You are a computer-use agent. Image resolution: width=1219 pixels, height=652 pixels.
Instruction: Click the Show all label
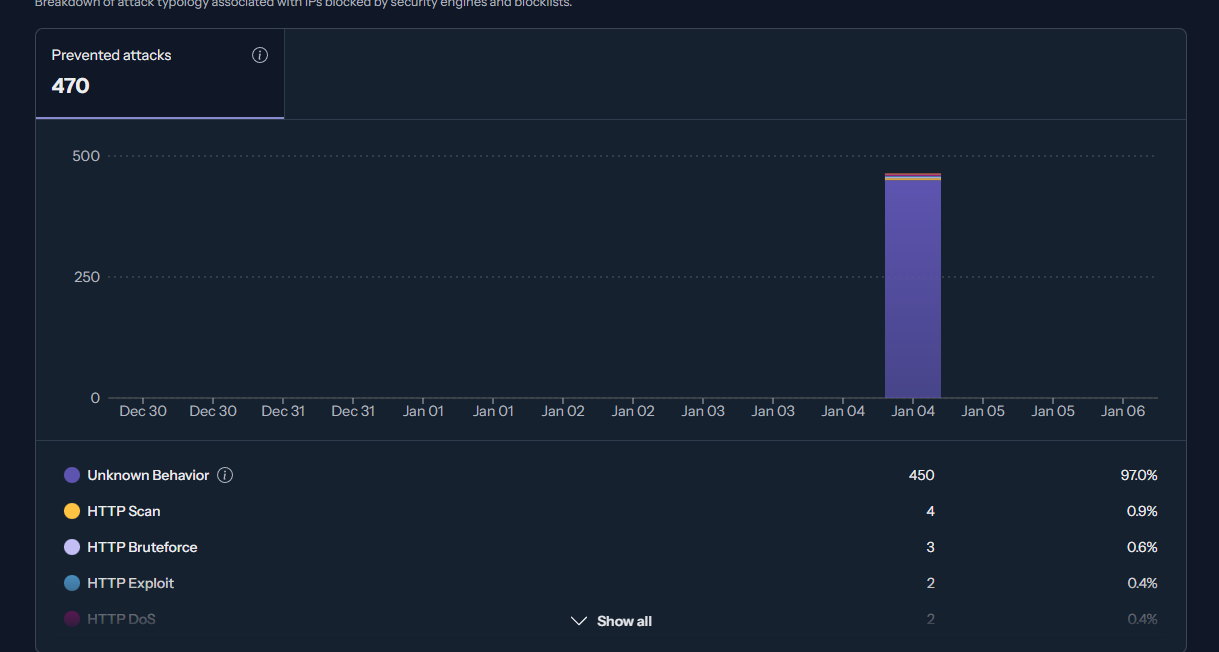coord(624,621)
